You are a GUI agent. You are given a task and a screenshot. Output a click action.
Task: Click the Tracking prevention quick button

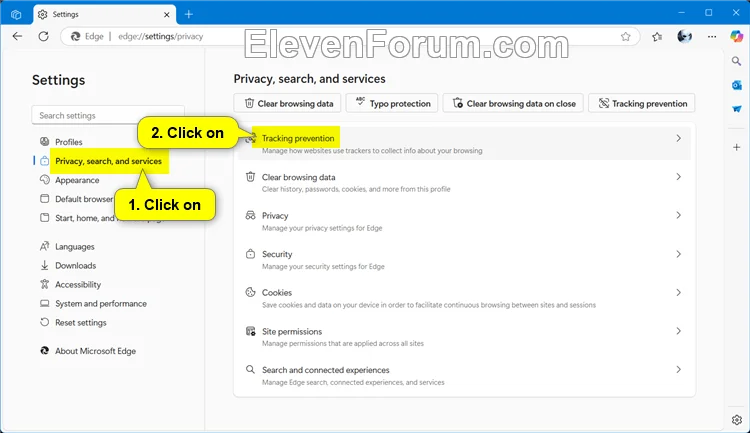coord(642,103)
